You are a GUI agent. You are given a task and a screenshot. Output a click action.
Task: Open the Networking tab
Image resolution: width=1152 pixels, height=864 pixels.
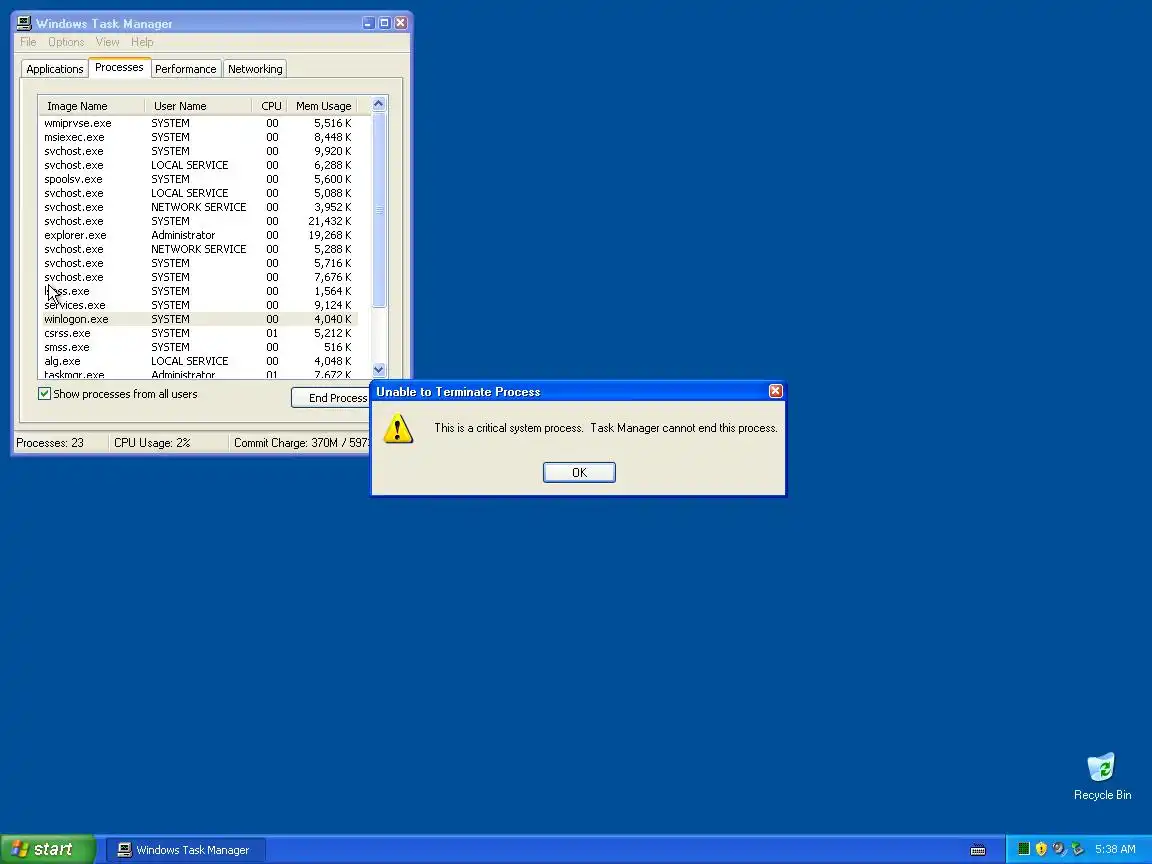(255, 69)
